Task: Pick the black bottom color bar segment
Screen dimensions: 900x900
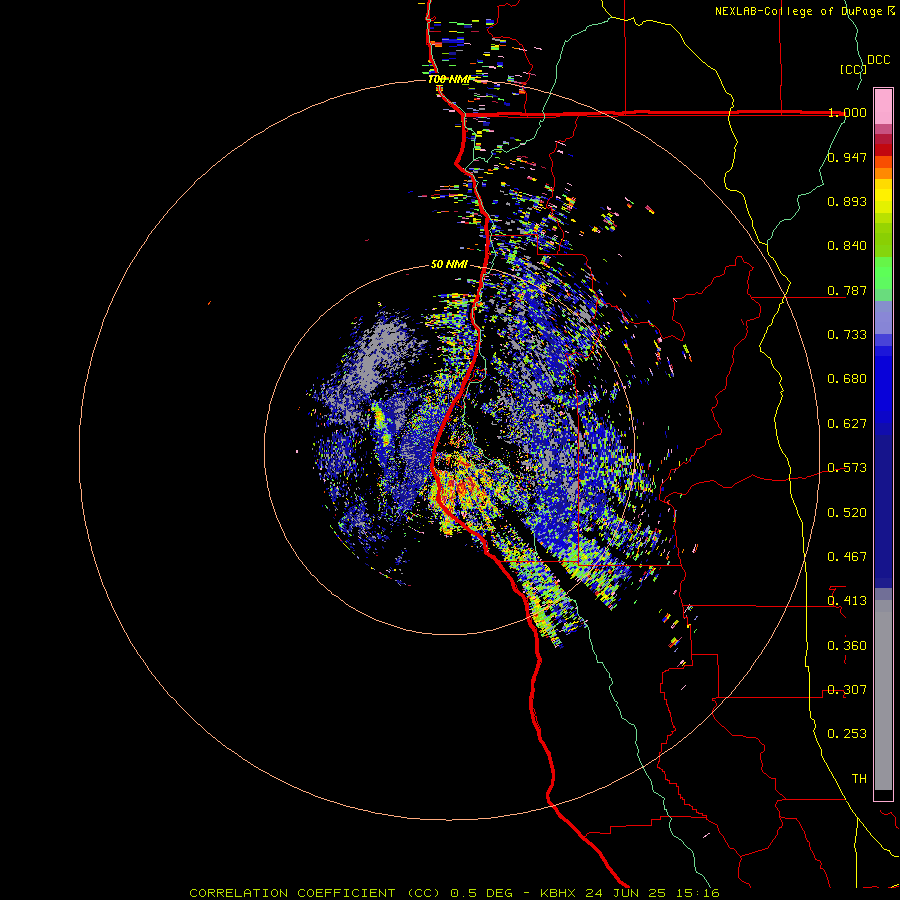Action: (x=883, y=794)
